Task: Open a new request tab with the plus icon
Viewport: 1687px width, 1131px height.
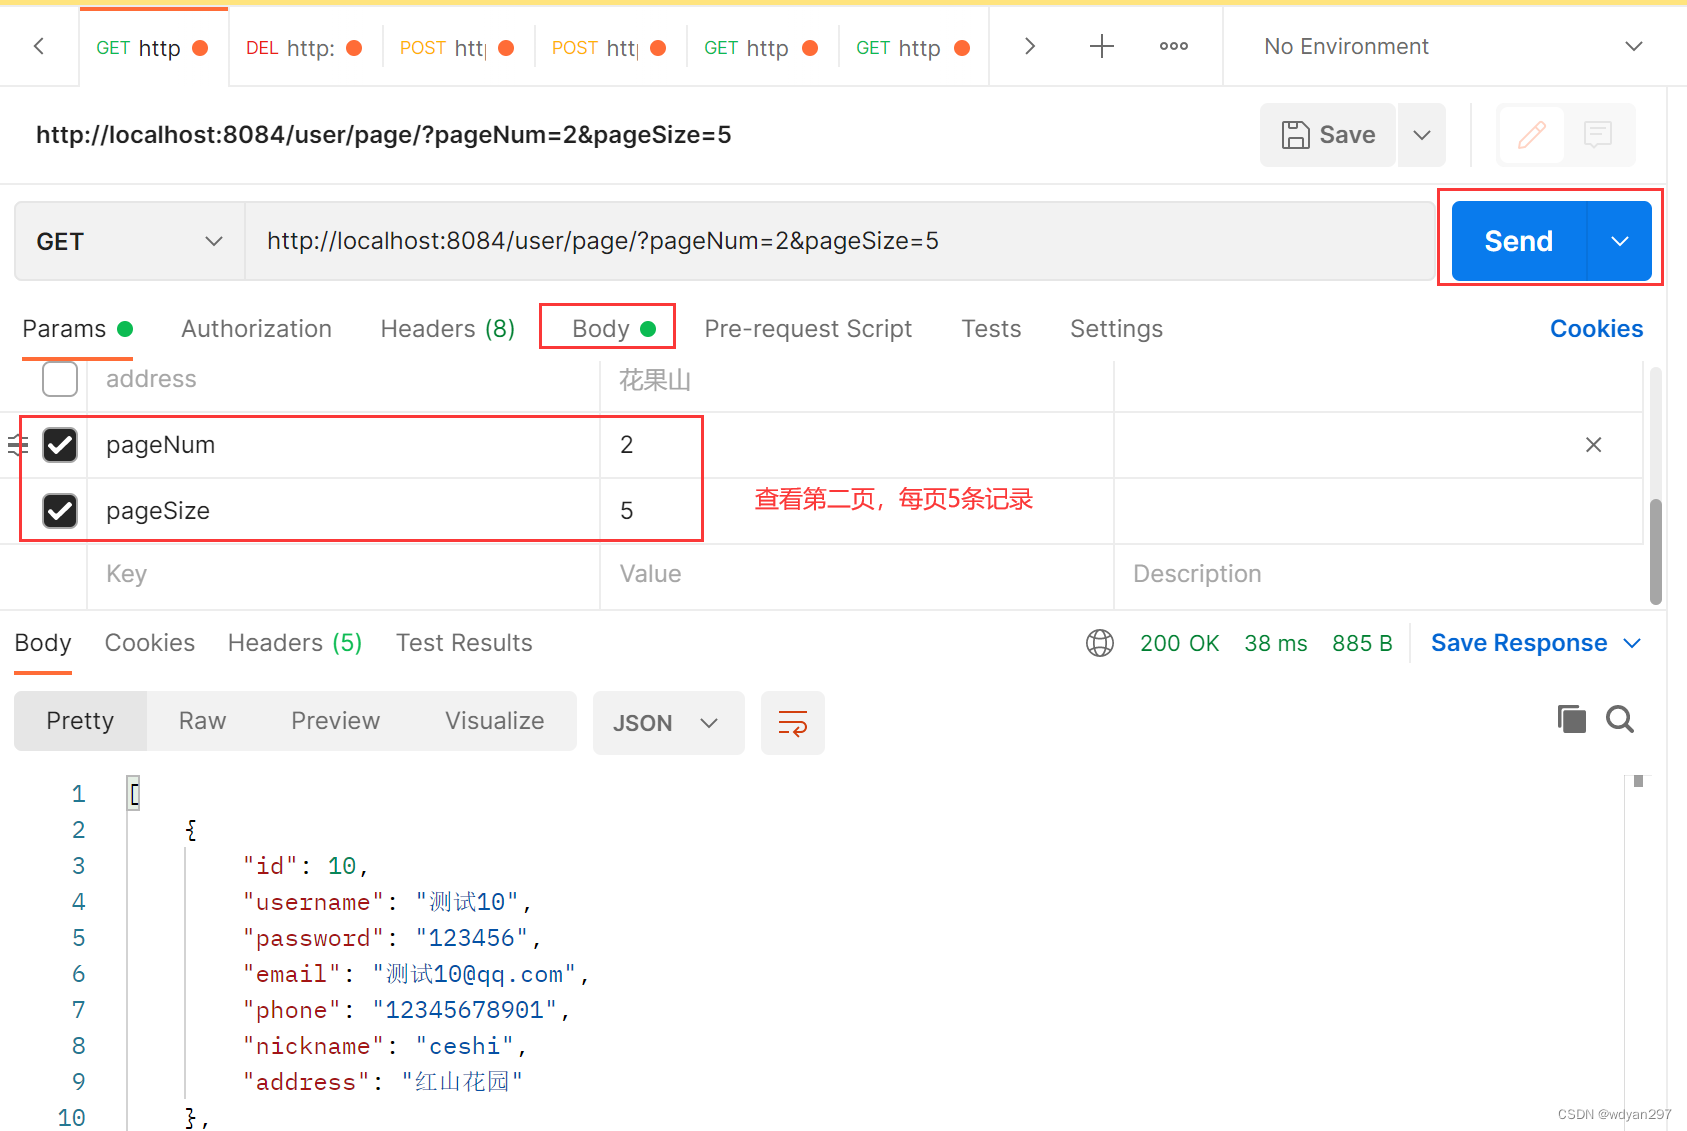Action: (x=1101, y=46)
